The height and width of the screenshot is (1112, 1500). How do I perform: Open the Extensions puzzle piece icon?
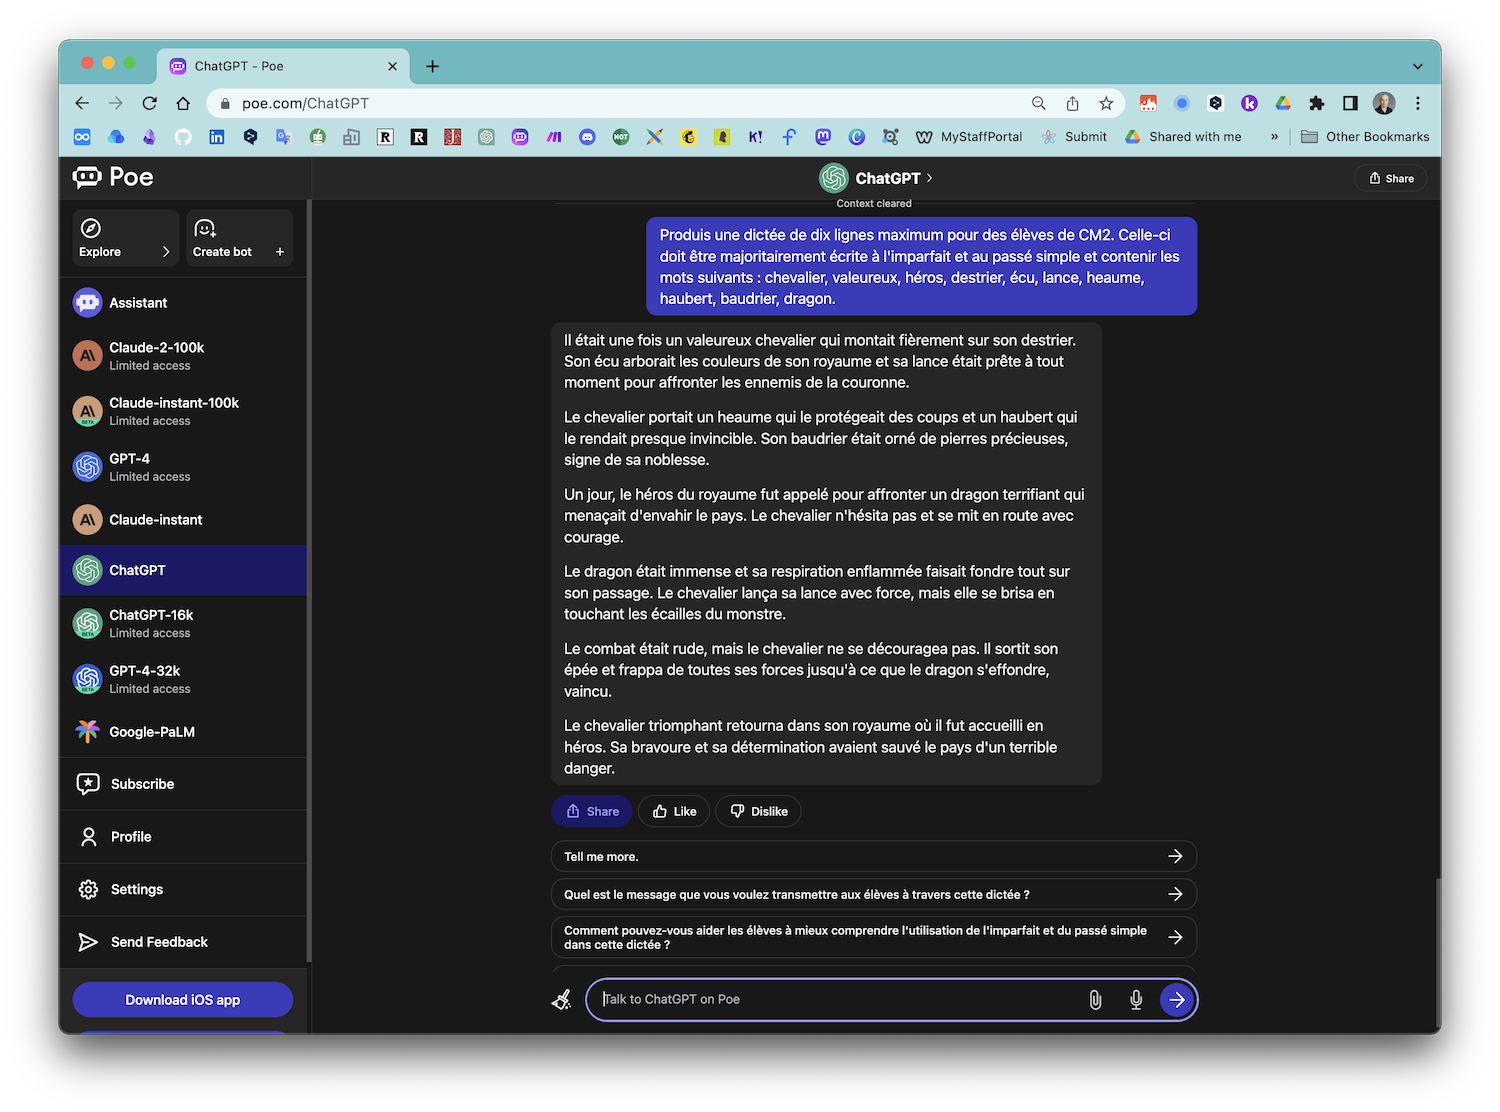[1317, 103]
